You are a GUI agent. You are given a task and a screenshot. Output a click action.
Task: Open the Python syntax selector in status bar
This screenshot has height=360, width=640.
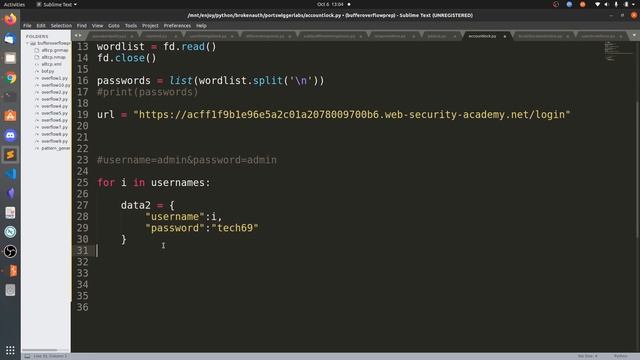pos(620,356)
